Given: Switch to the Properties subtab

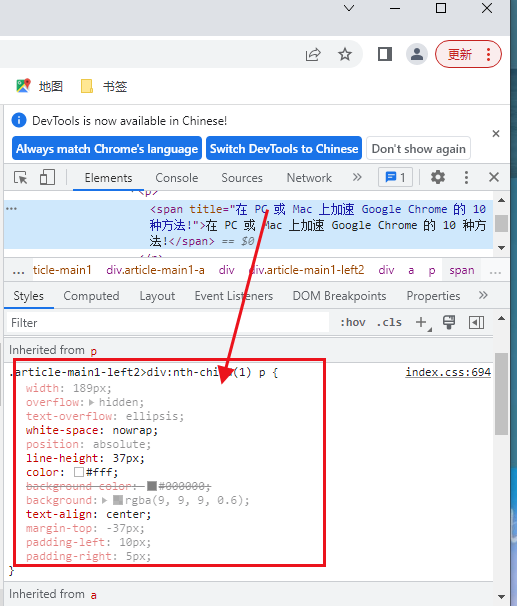Looking at the screenshot, I should point(433,296).
